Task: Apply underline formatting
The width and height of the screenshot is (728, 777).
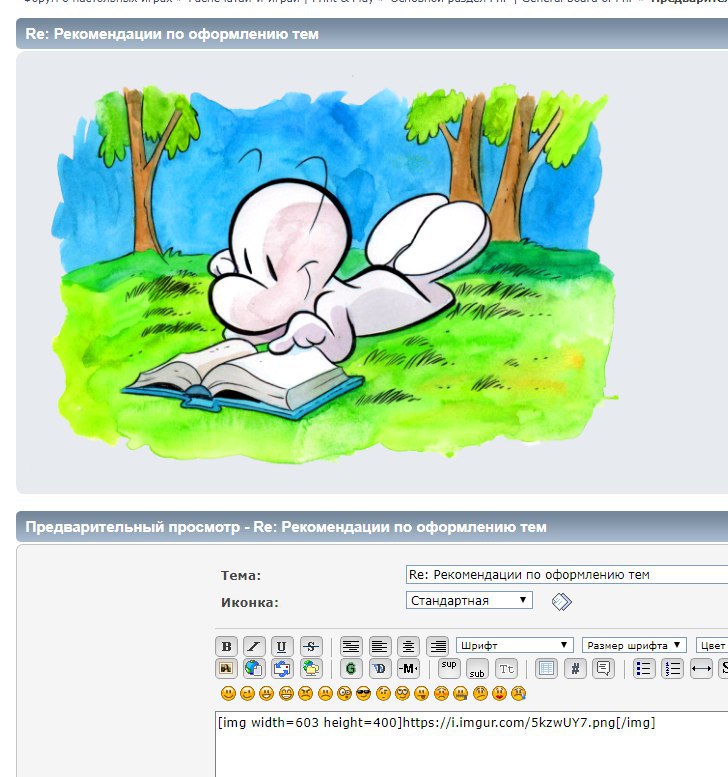Action: coord(281,646)
